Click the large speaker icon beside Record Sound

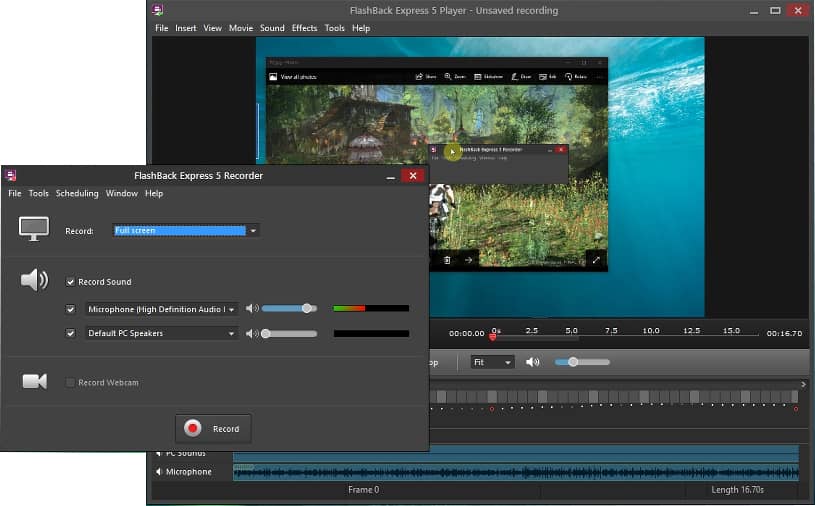[x=34, y=280]
